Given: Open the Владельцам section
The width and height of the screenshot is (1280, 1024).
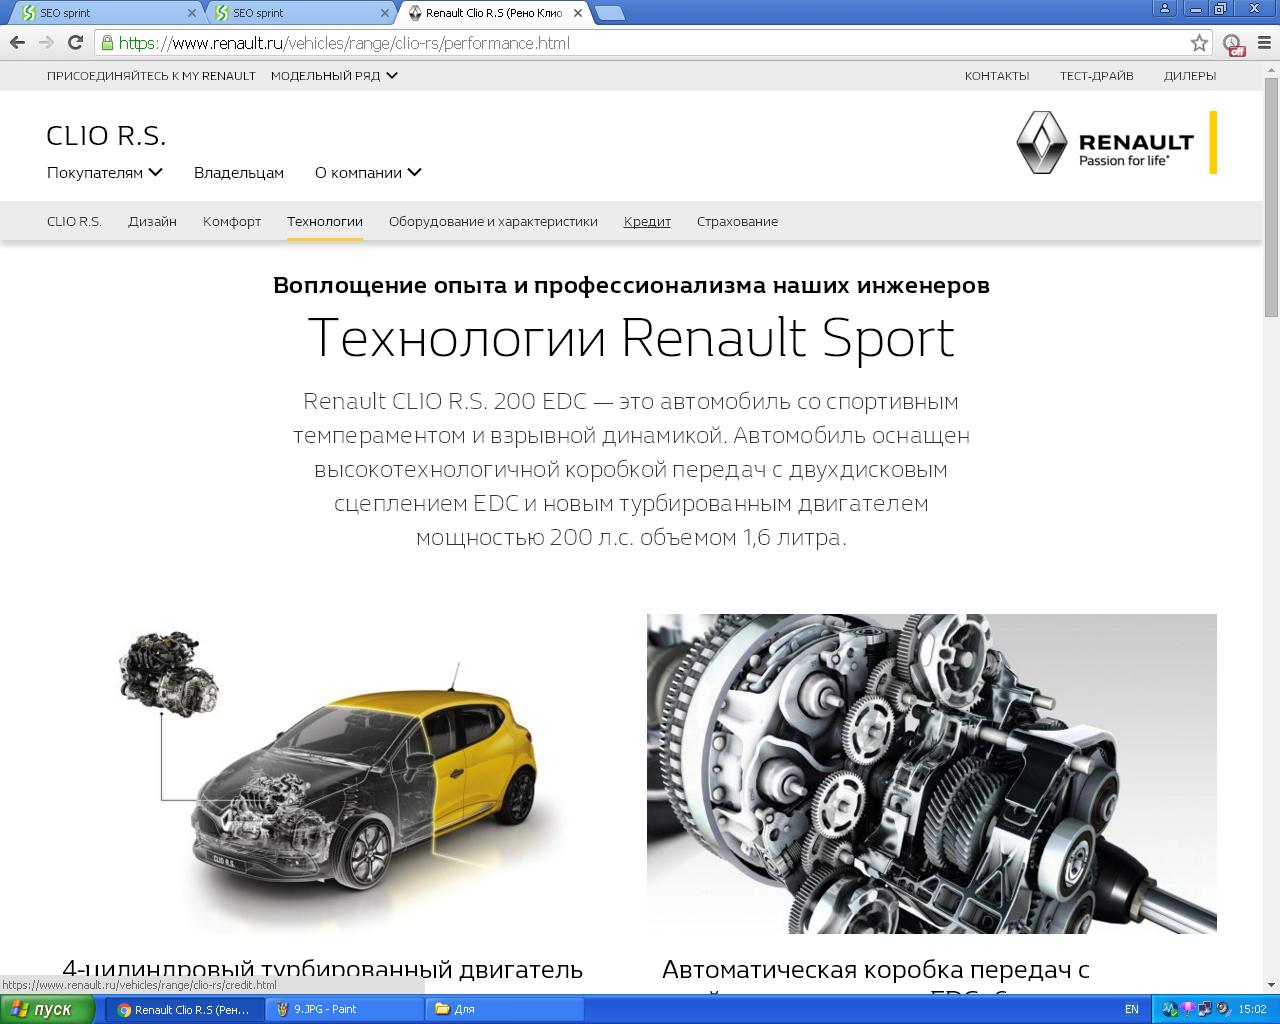Looking at the screenshot, I should coord(239,172).
